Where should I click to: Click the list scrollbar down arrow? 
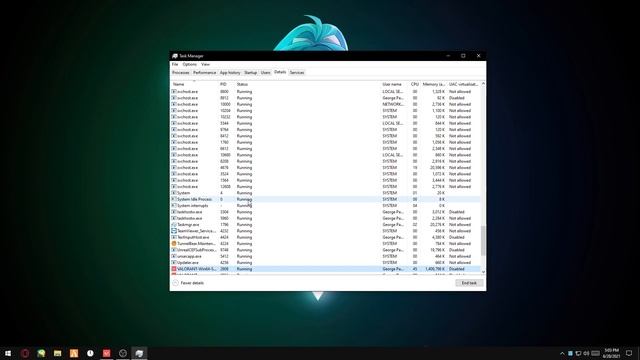pos(483,272)
